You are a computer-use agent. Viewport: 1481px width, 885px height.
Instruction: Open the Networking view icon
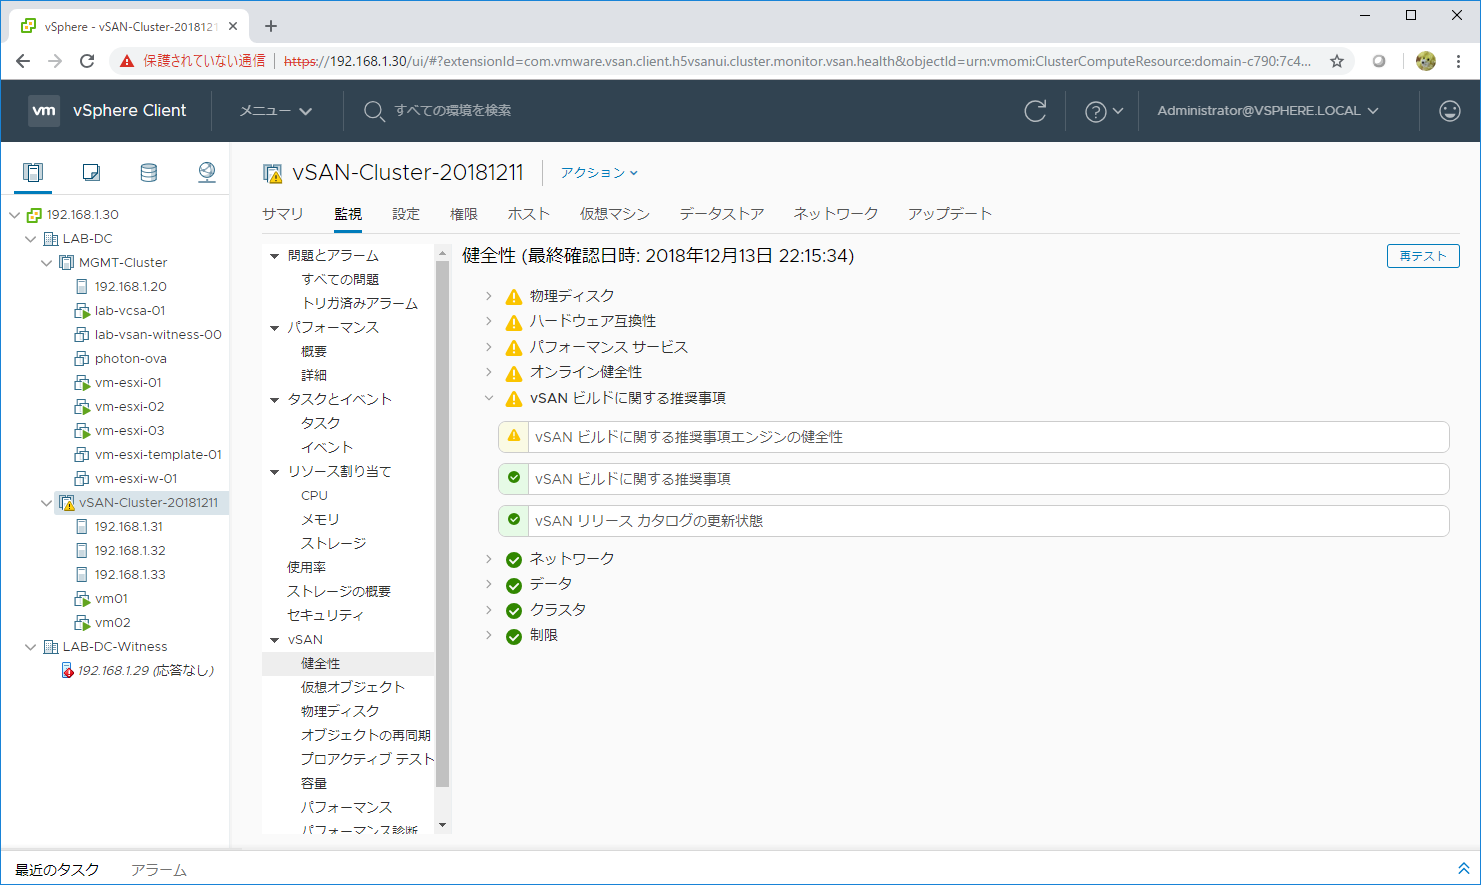pyautogui.click(x=207, y=172)
